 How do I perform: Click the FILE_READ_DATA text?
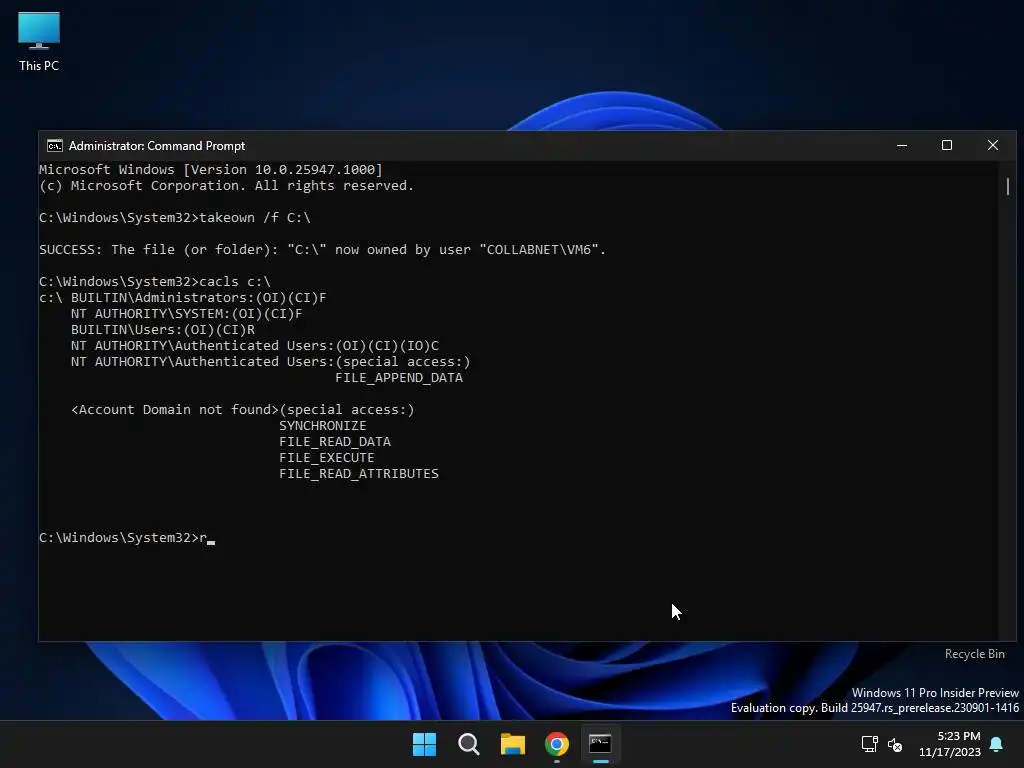[x=334, y=441]
